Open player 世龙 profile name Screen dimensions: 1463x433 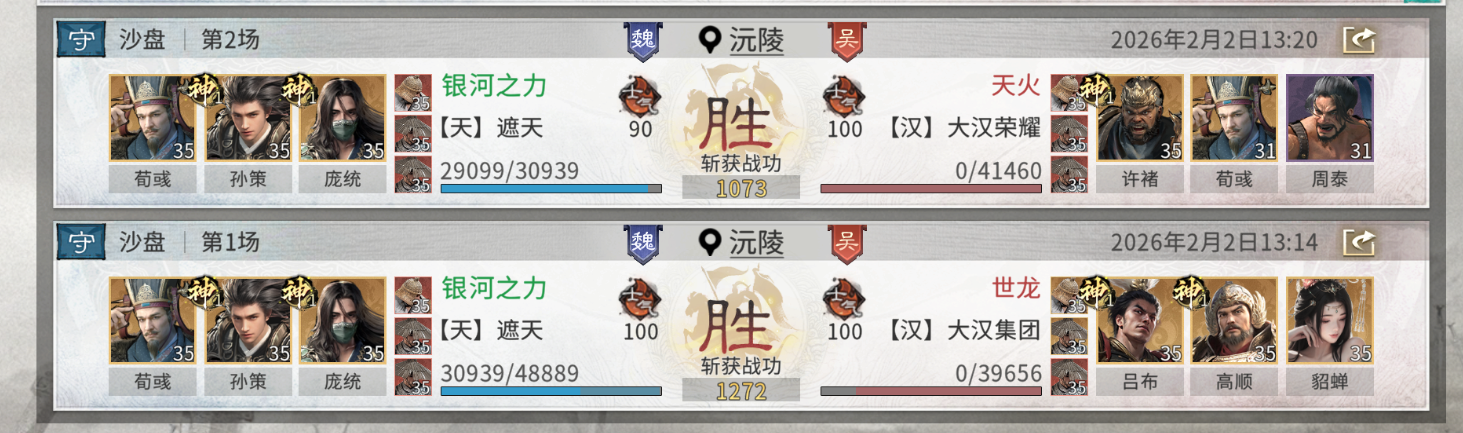pos(1016,287)
